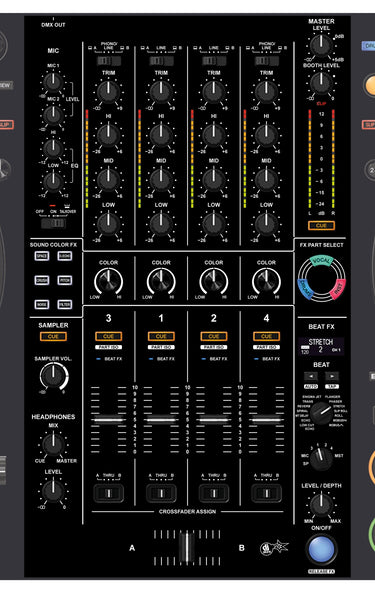
Task: Click the RELEASE FX button
Action: click(x=321, y=571)
